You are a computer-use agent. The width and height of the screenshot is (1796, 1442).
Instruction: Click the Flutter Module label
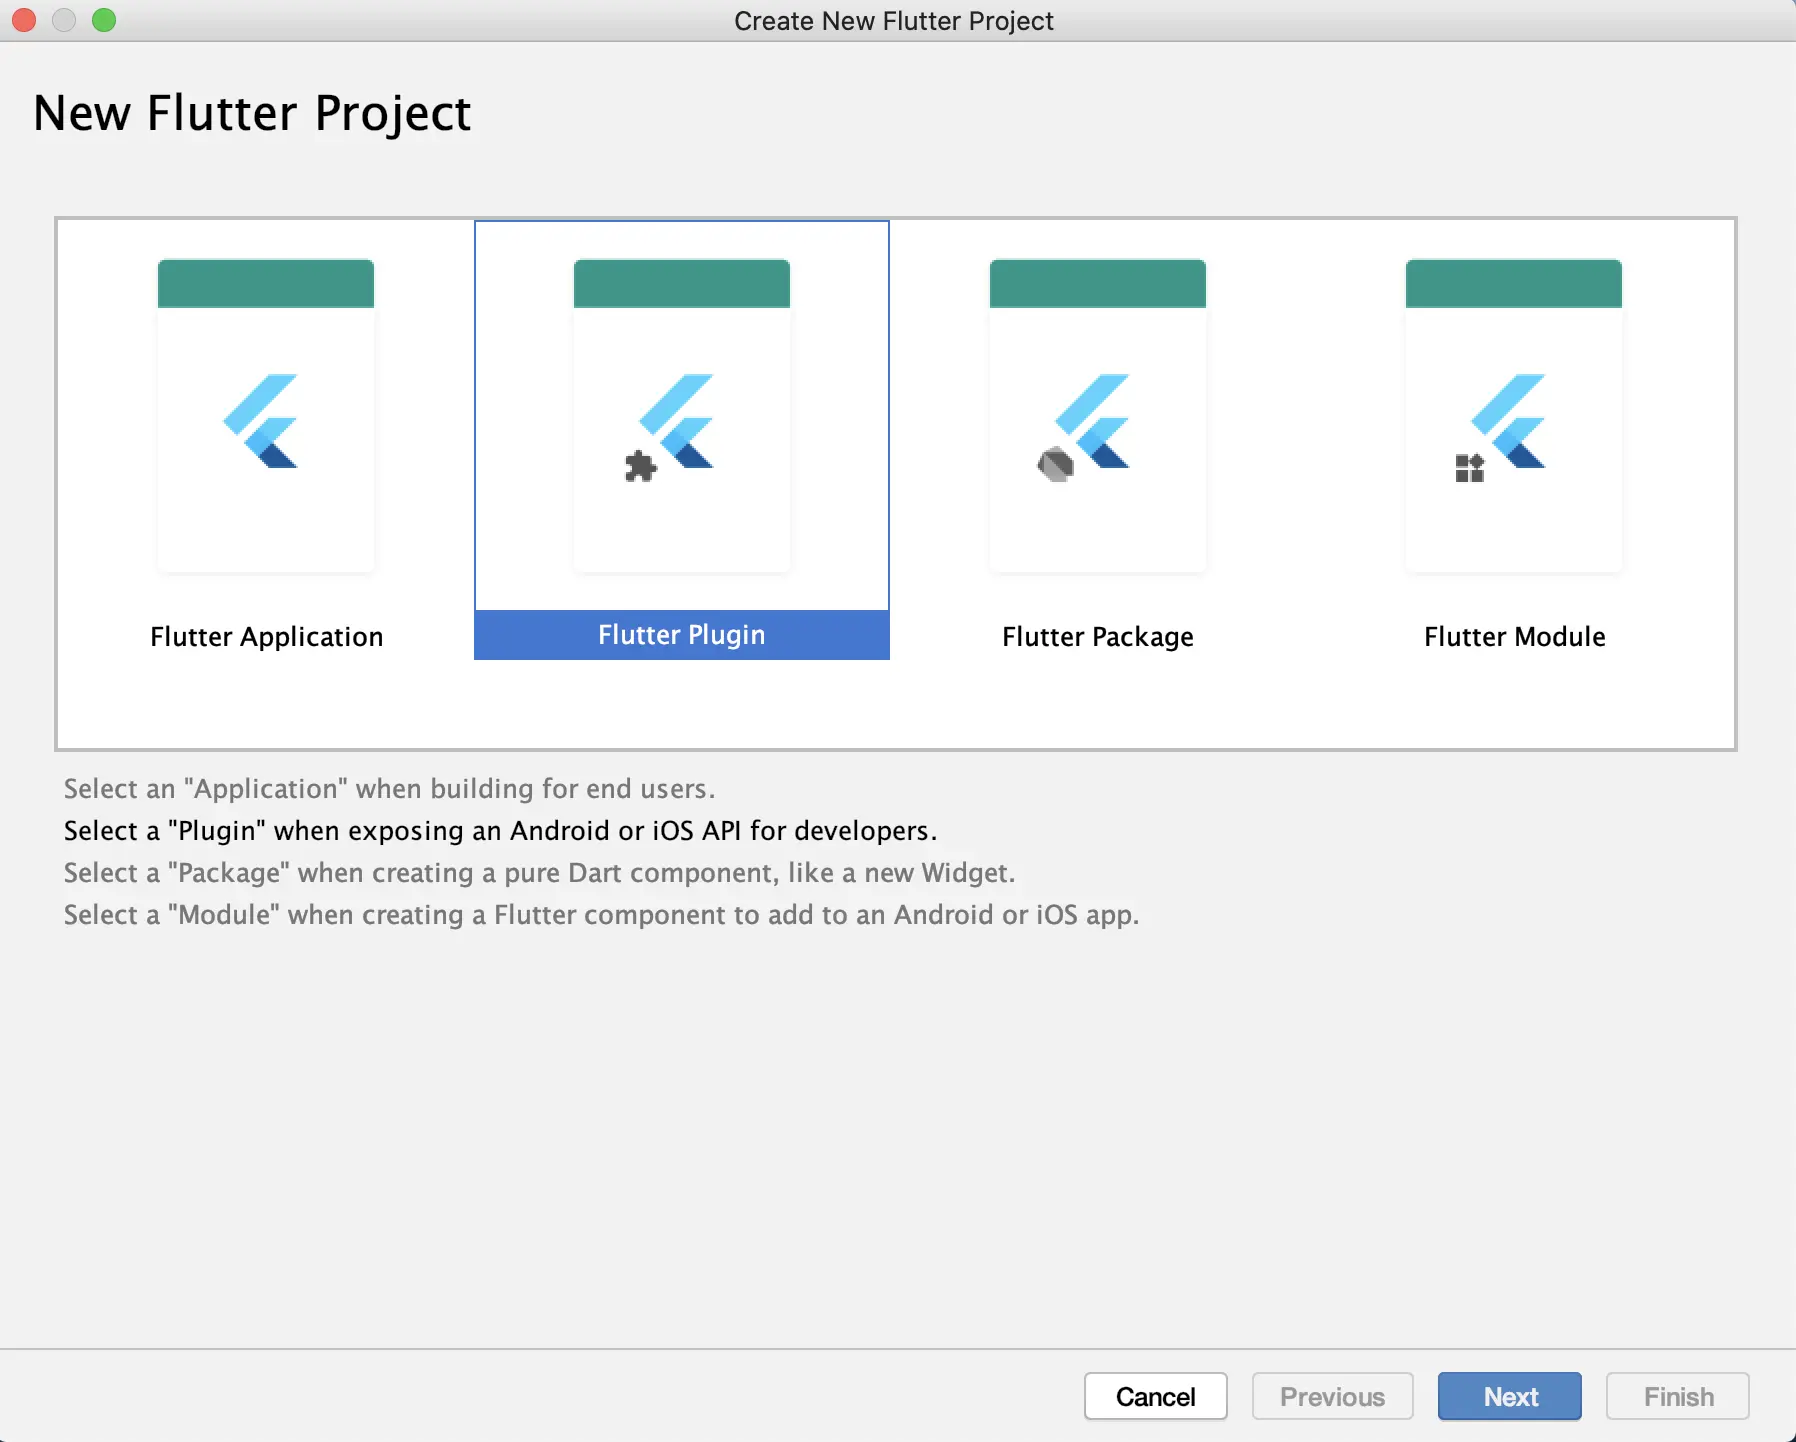[x=1515, y=637]
